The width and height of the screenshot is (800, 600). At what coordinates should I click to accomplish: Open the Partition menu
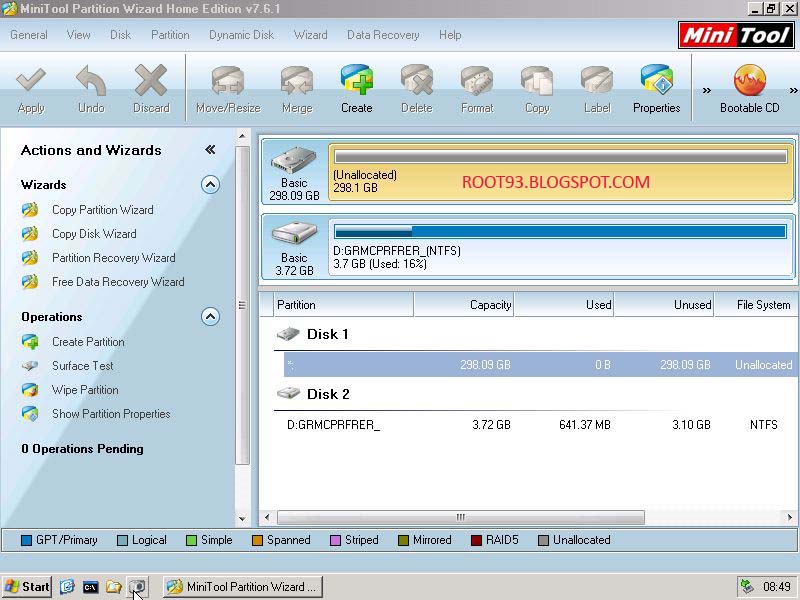pyautogui.click(x=170, y=35)
